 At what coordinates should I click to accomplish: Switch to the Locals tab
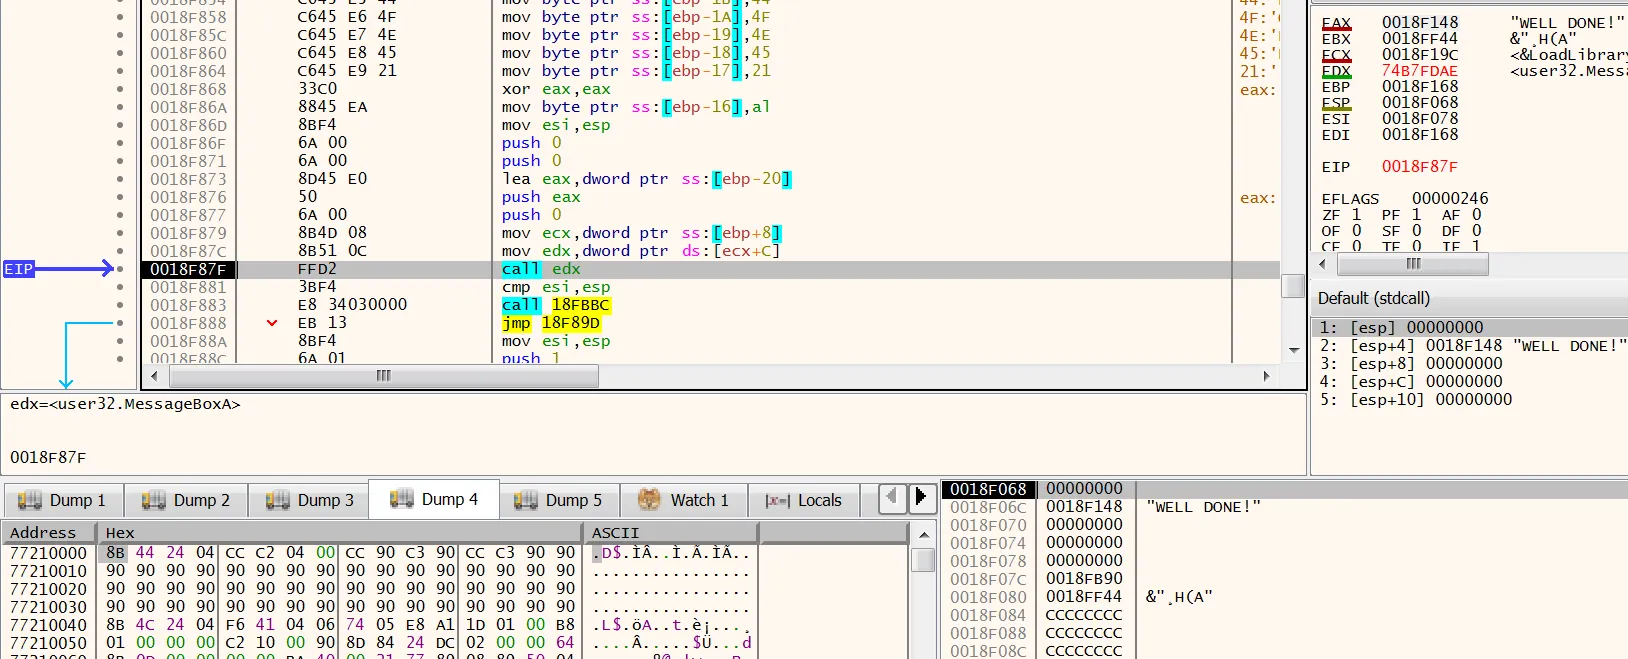[804, 500]
